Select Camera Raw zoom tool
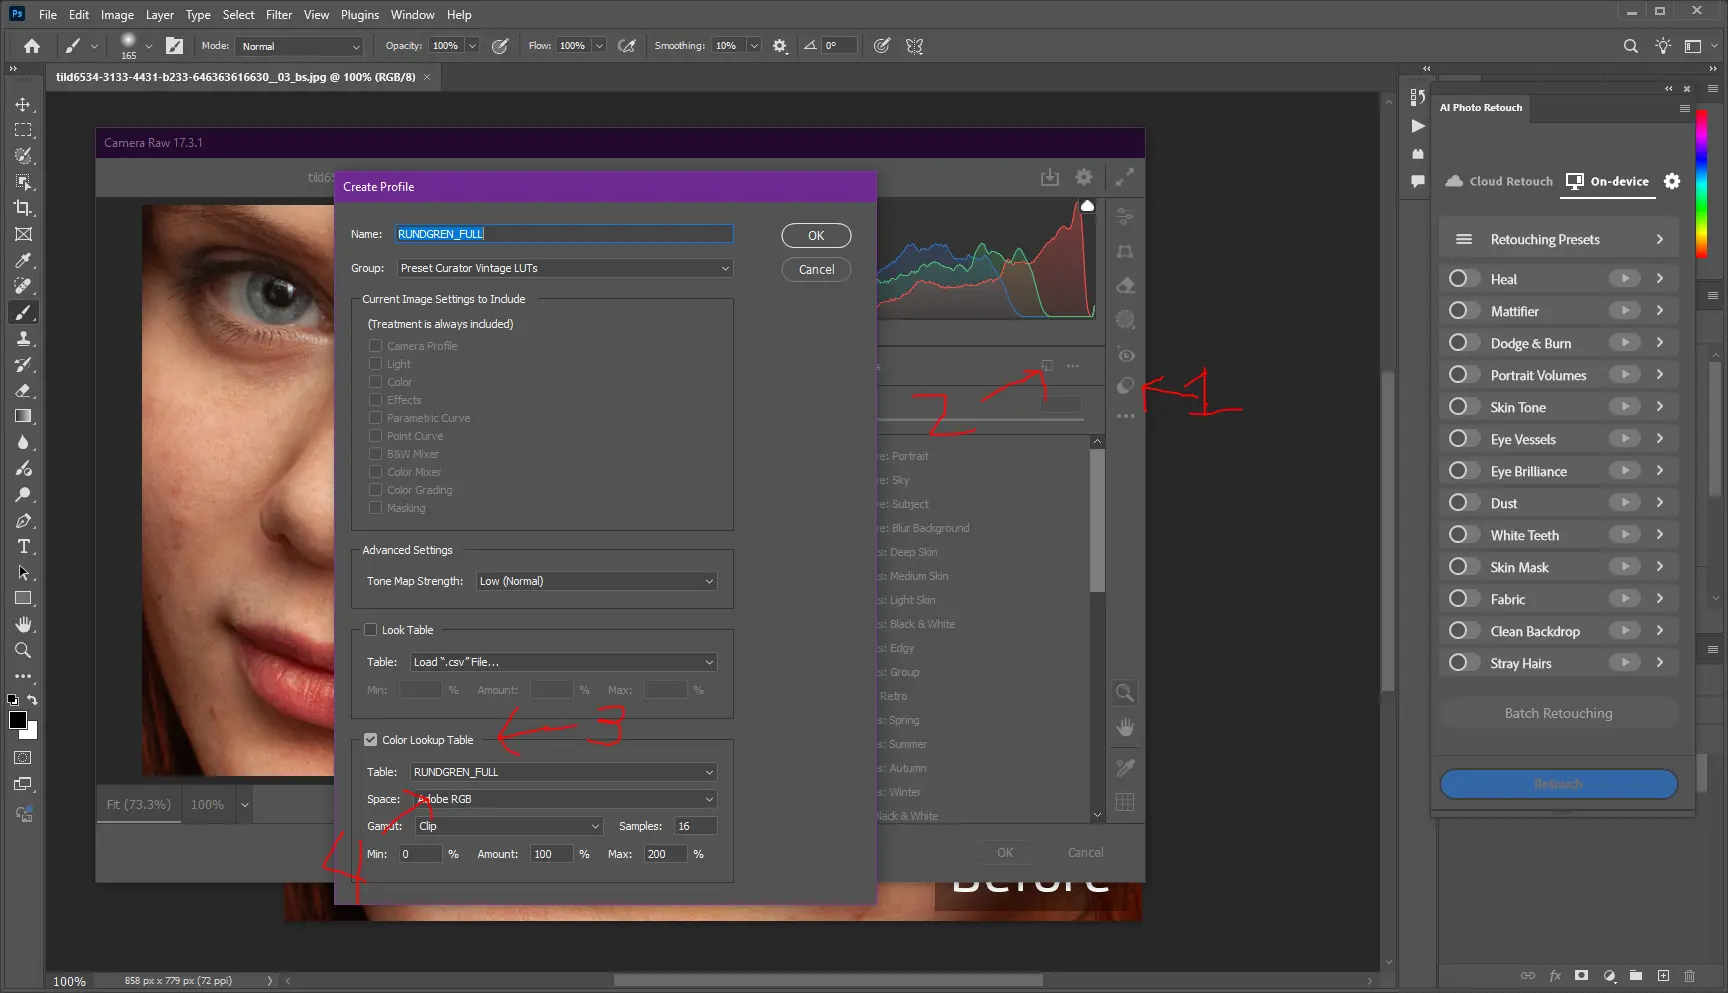 tap(1125, 693)
